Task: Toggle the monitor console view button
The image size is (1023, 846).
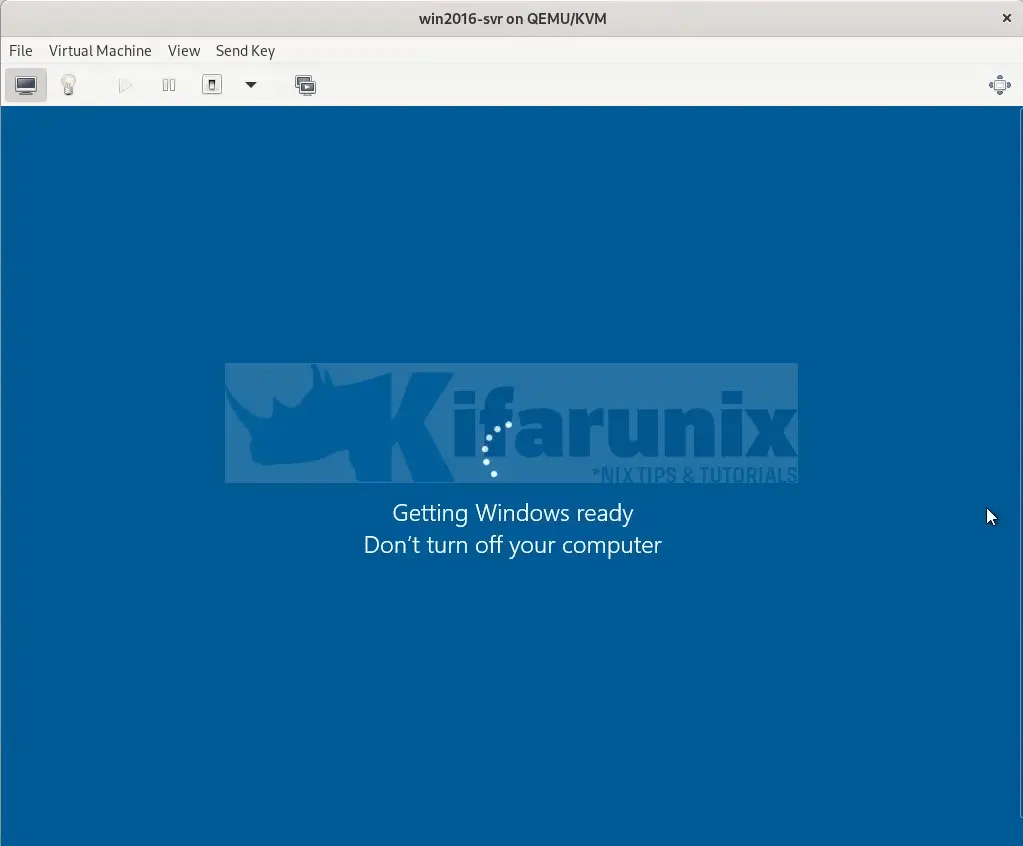Action: tap(26, 85)
